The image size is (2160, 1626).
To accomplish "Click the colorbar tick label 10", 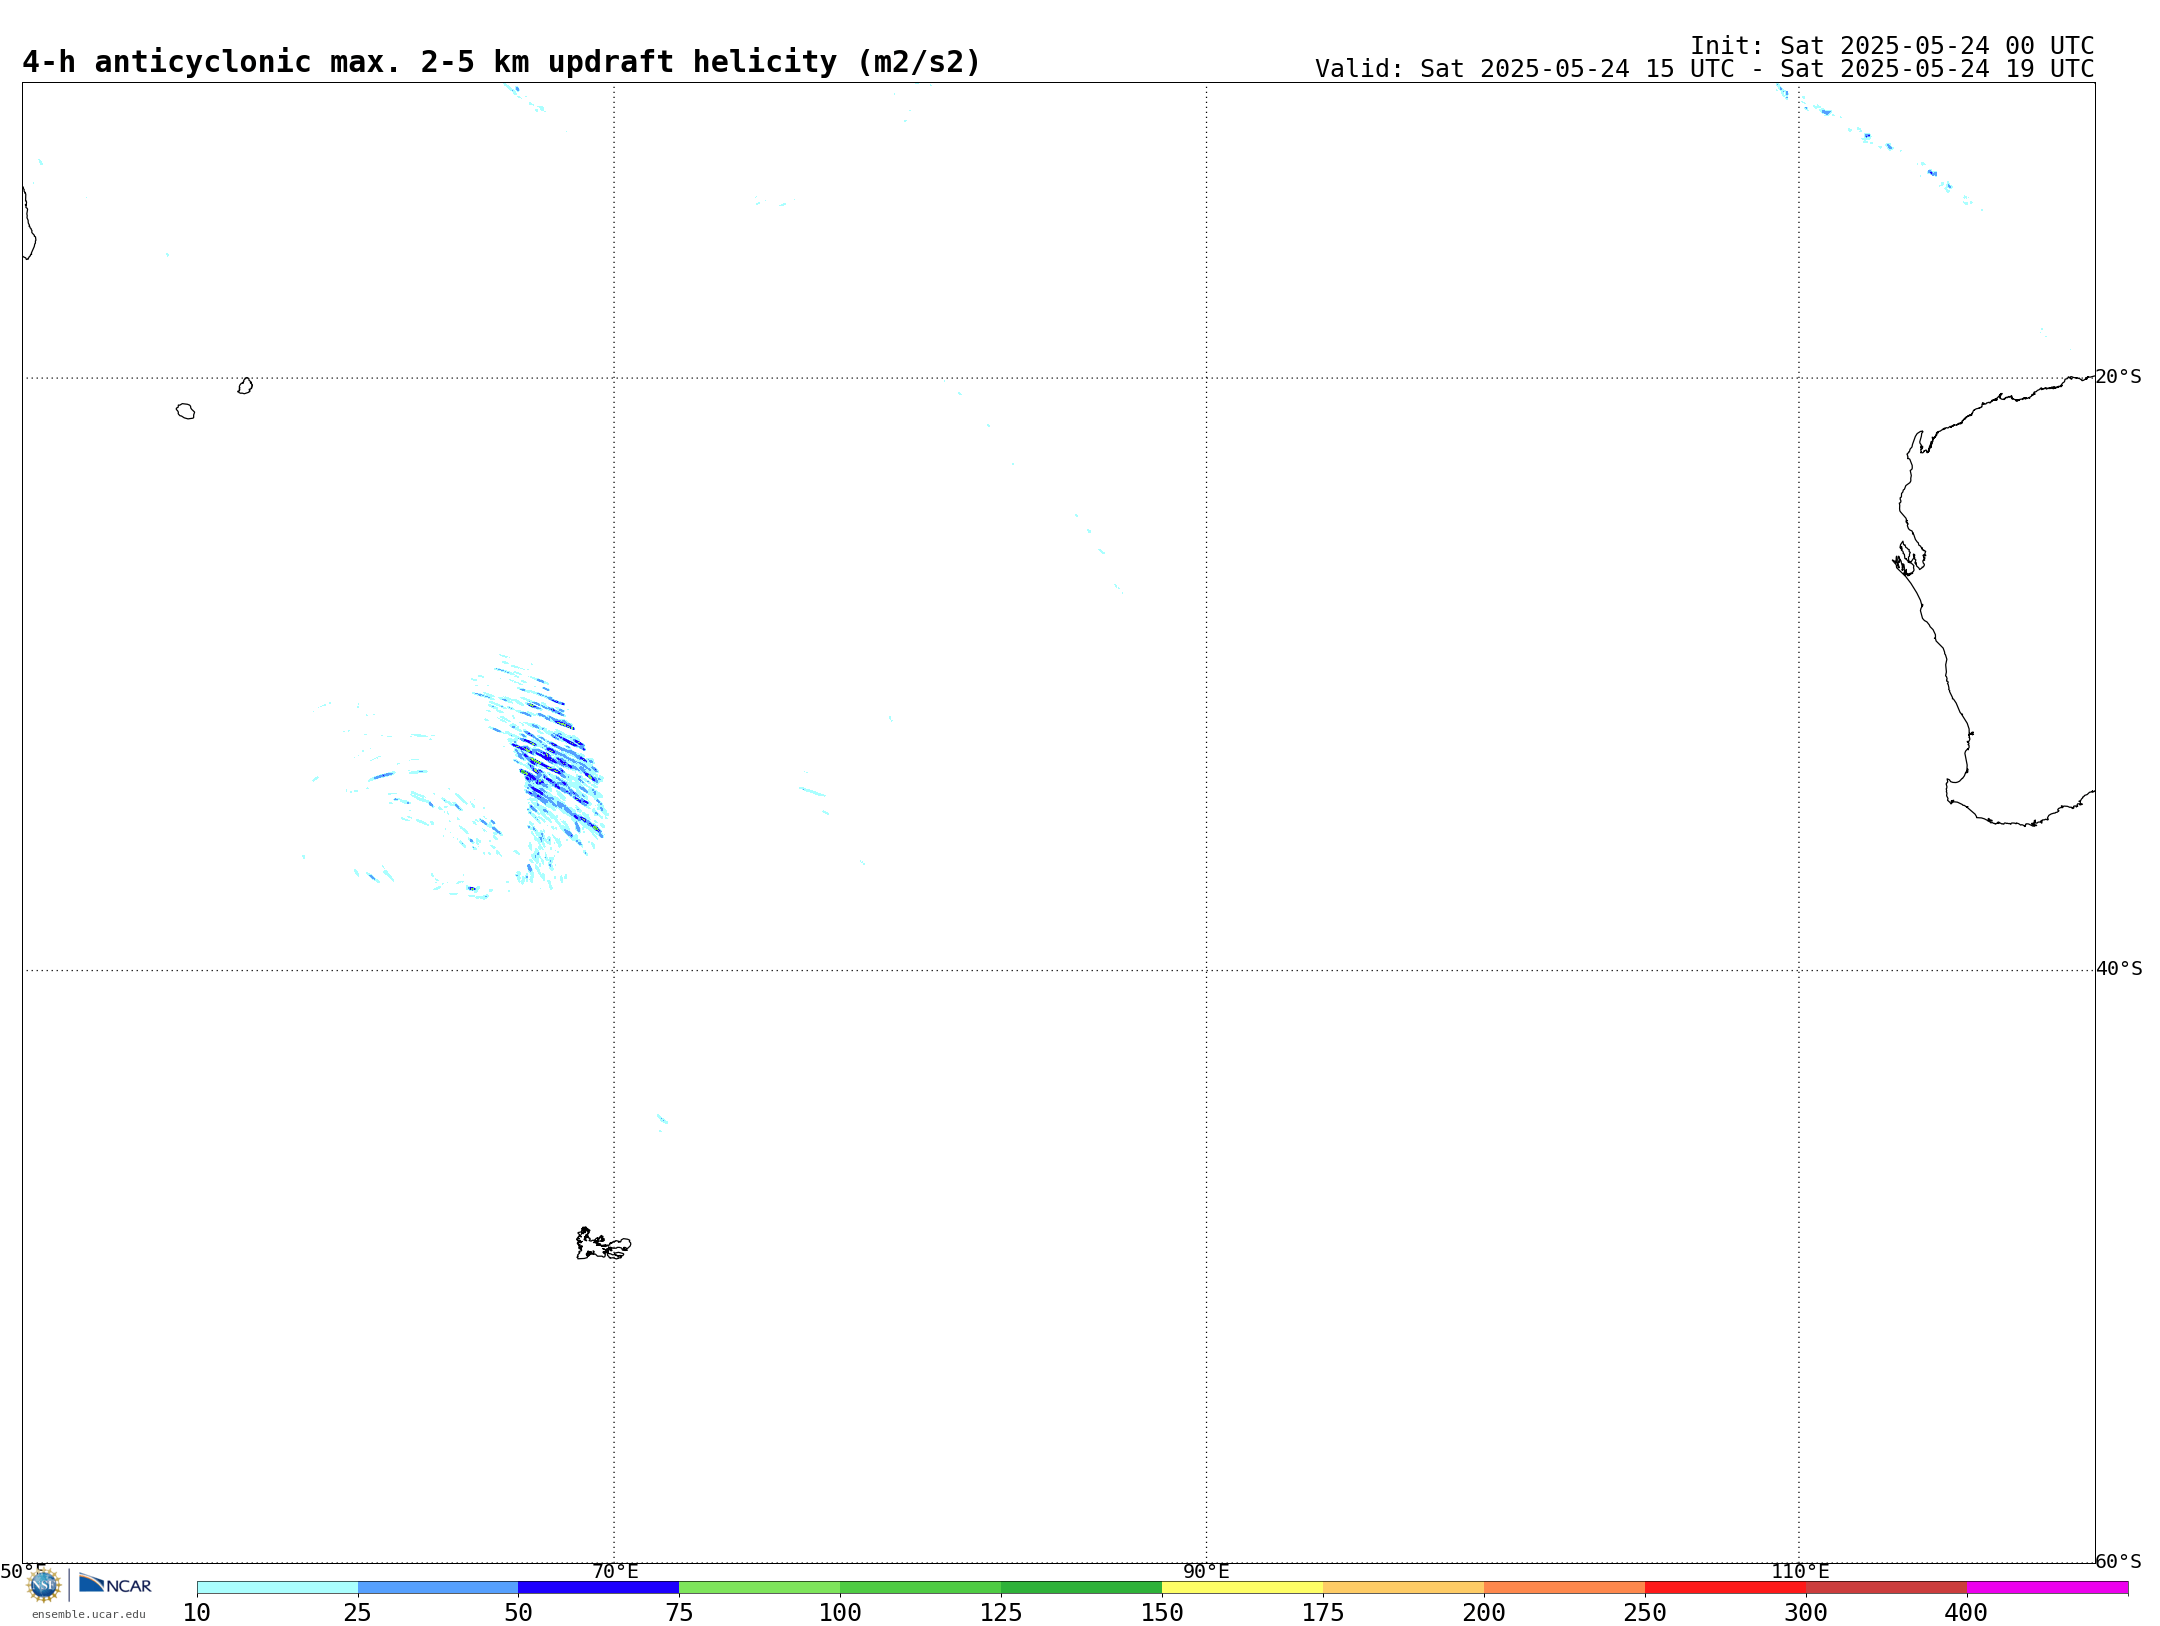I will click(197, 1613).
